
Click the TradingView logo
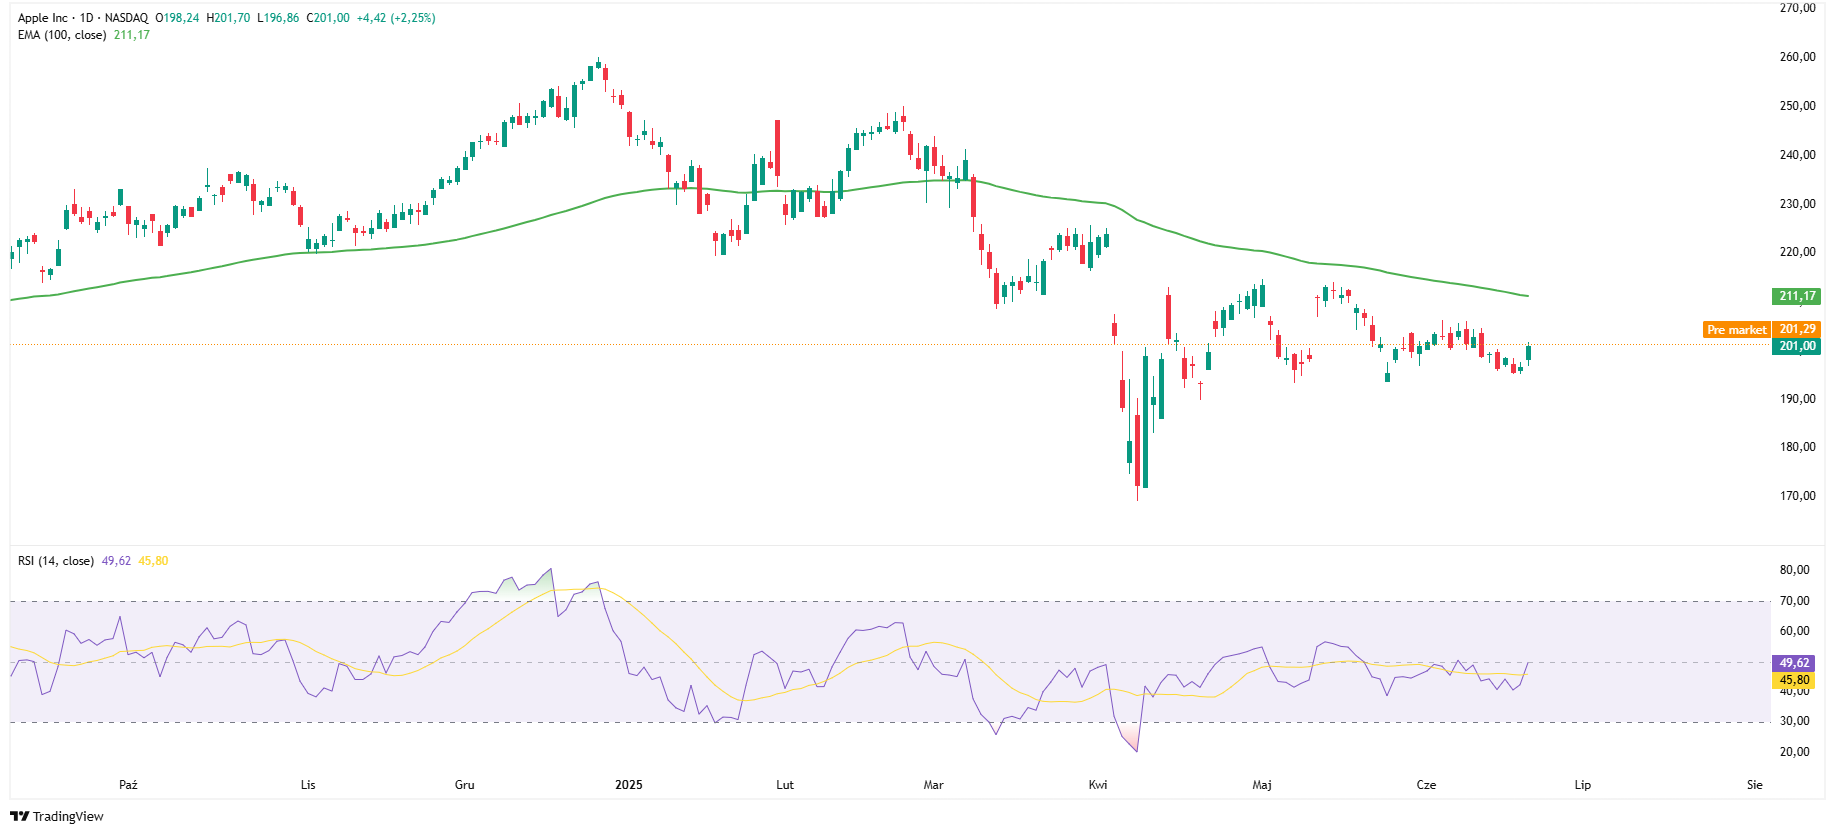(57, 816)
